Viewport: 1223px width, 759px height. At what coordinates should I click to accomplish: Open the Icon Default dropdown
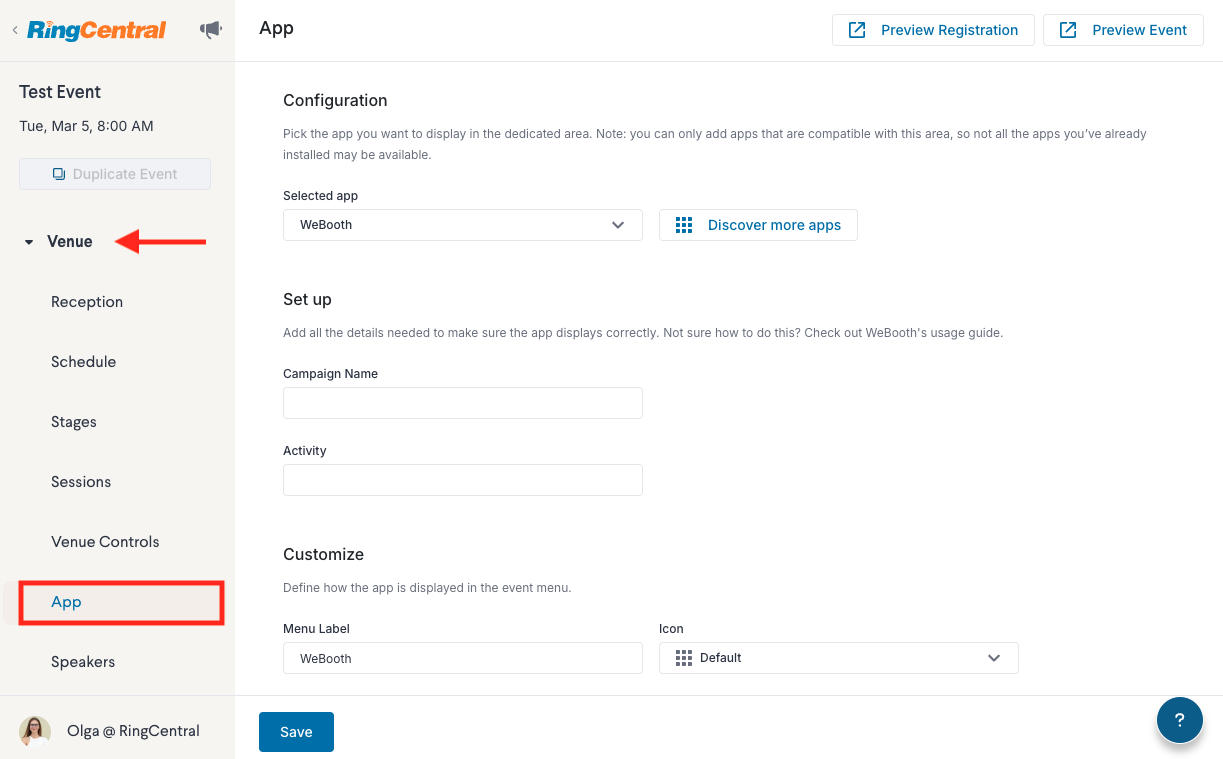pyautogui.click(x=839, y=658)
